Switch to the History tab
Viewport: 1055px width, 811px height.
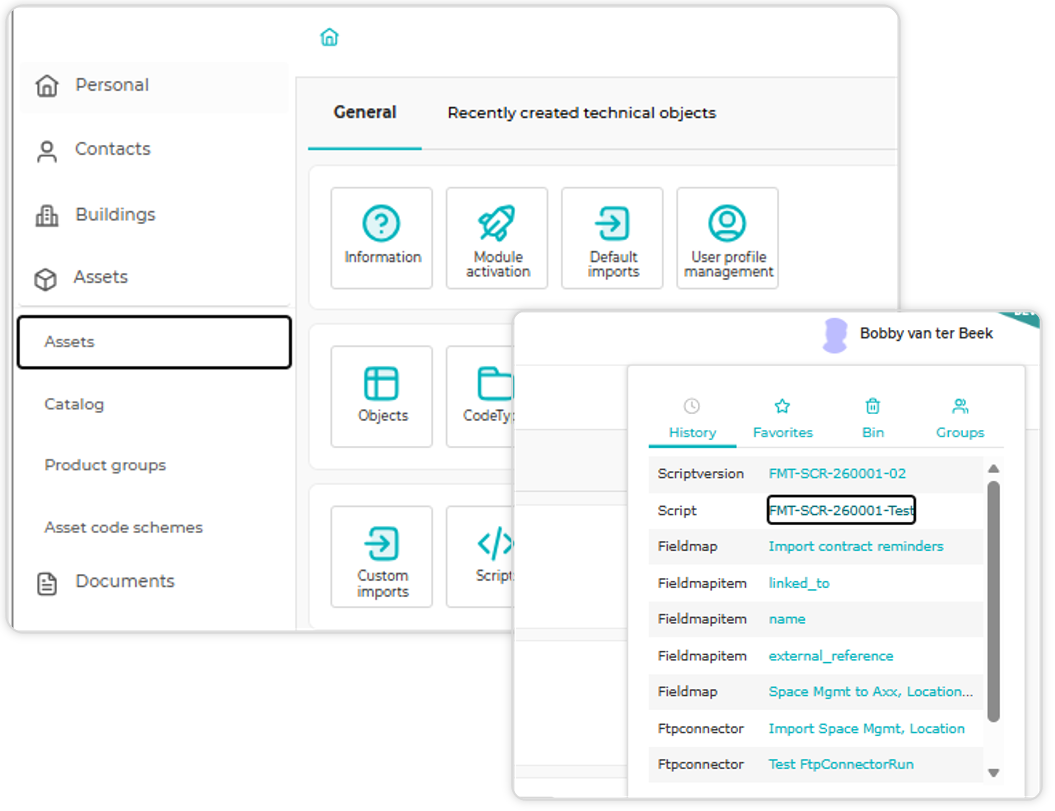pos(692,420)
